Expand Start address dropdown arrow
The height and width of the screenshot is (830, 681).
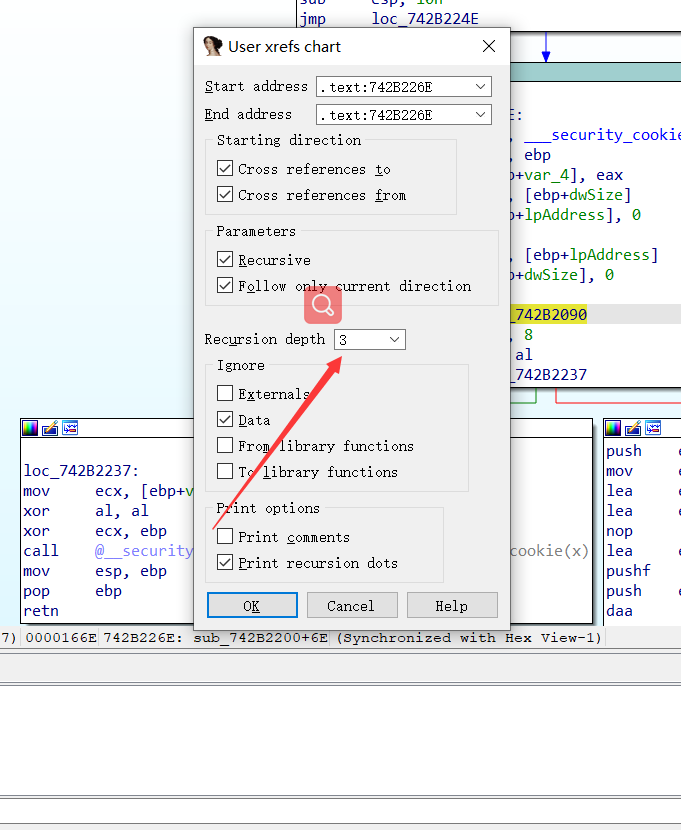pyautogui.click(x=480, y=87)
